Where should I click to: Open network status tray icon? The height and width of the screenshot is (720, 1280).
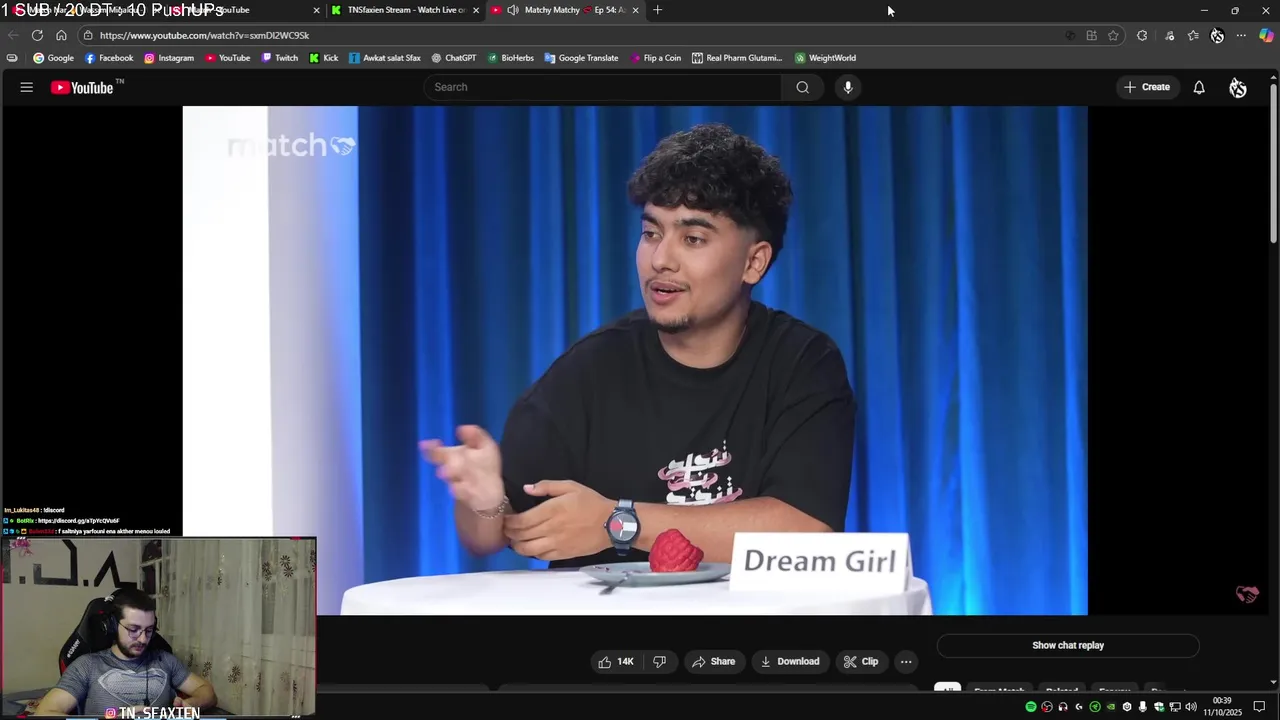[x=1175, y=707]
